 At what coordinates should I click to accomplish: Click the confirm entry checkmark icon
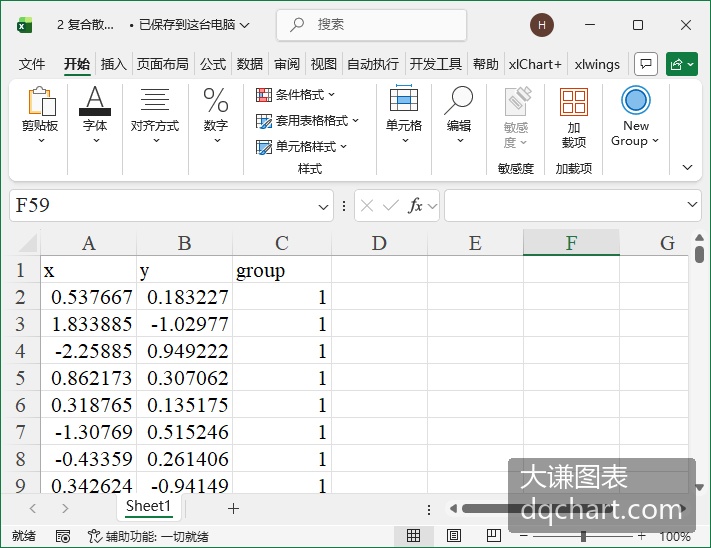[x=390, y=206]
